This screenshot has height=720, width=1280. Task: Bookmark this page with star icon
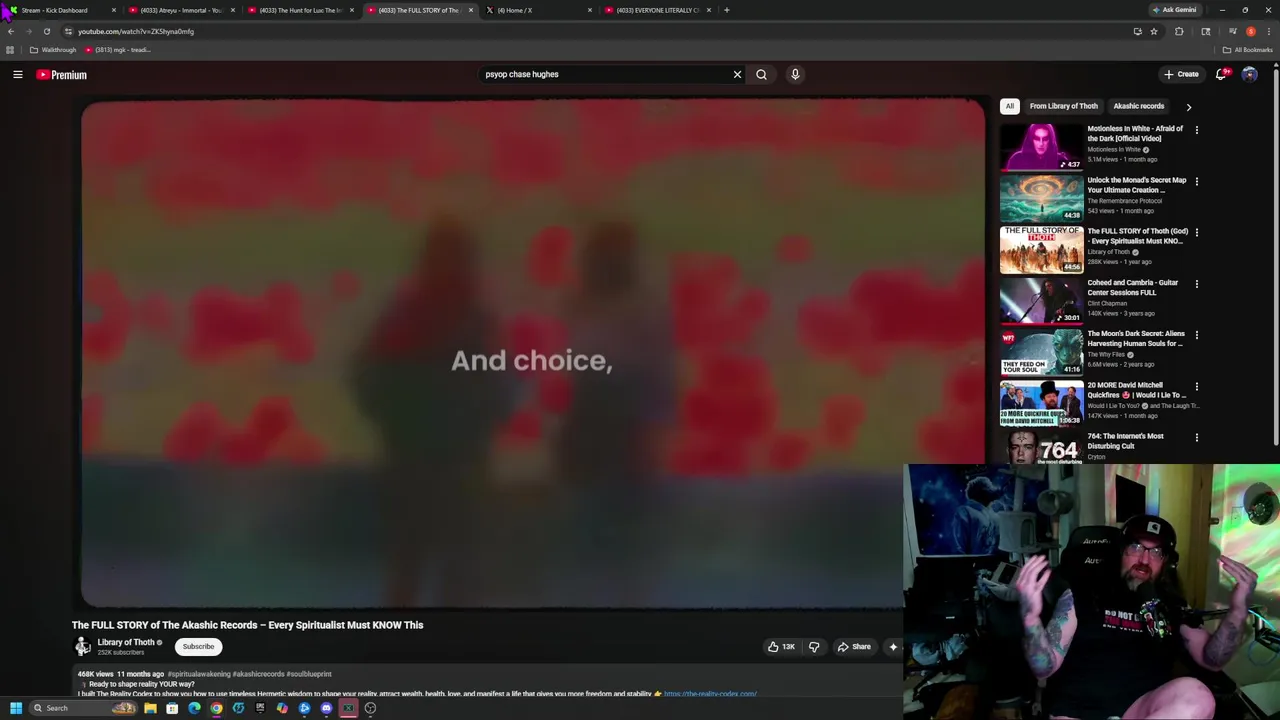[1153, 31]
